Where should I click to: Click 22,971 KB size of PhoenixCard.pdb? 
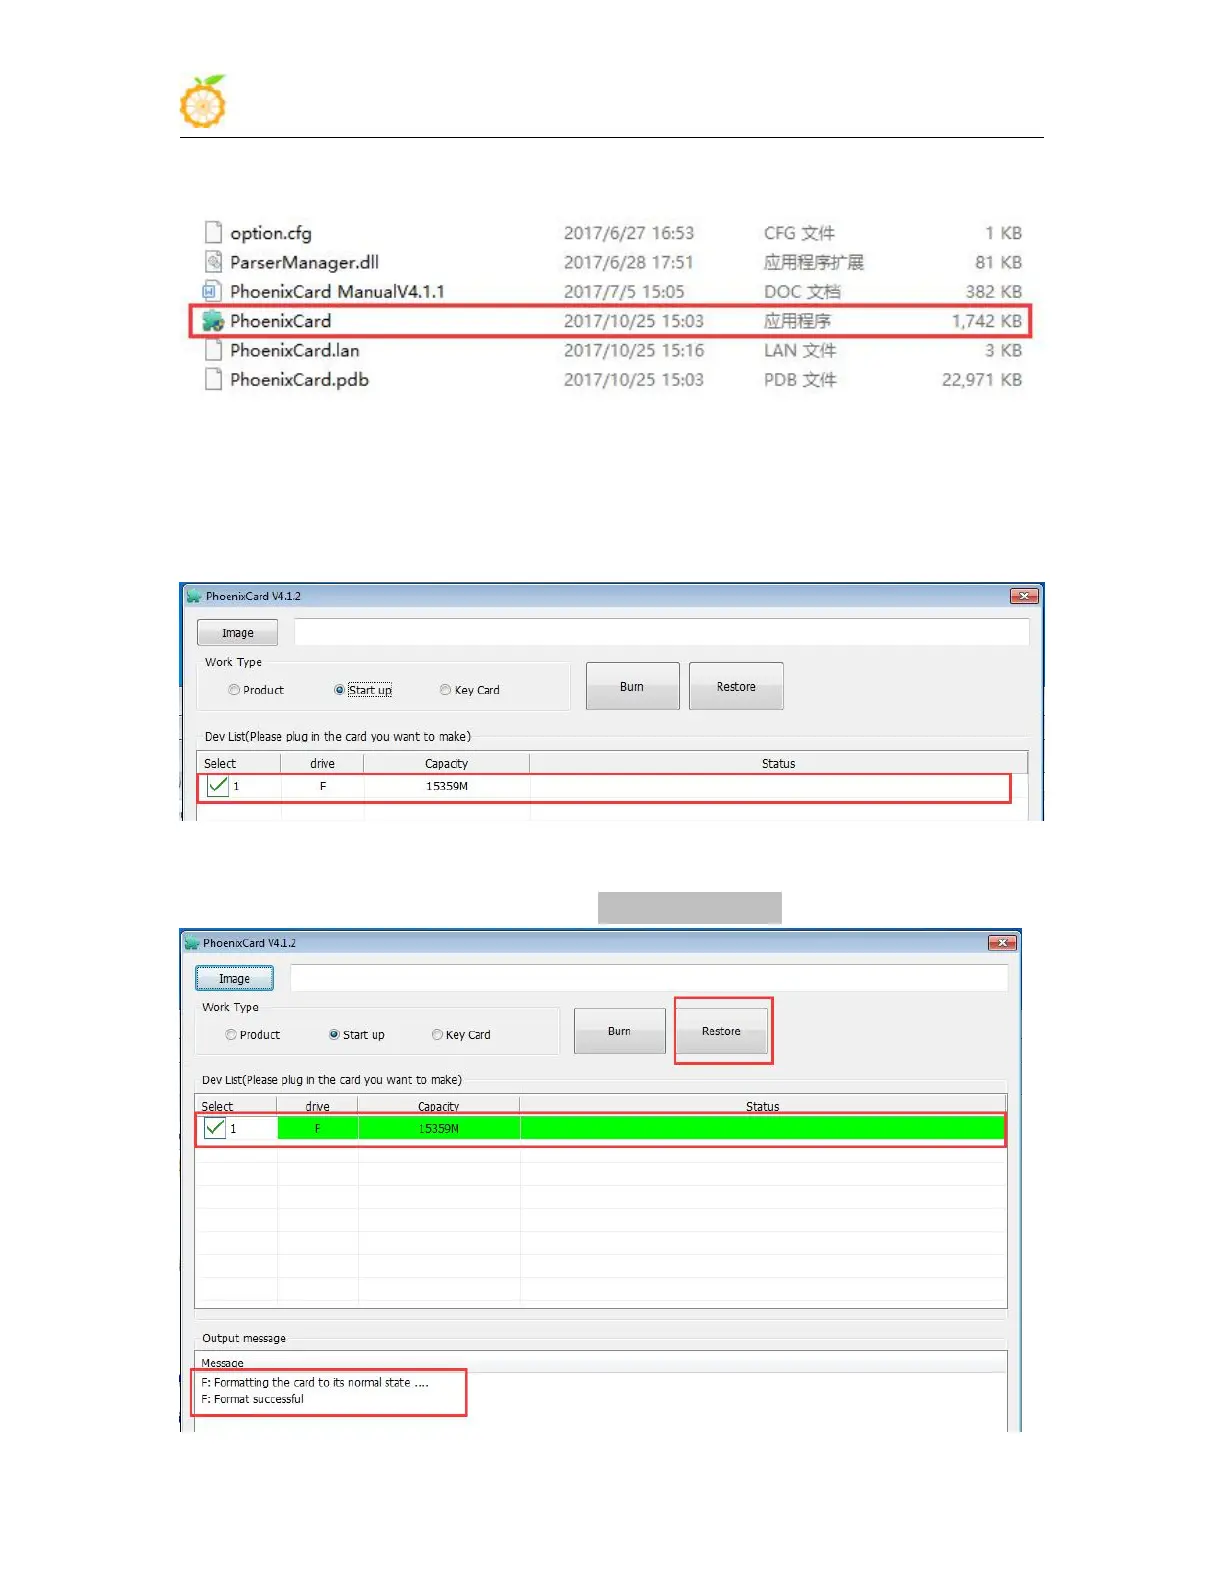(982, 379)
